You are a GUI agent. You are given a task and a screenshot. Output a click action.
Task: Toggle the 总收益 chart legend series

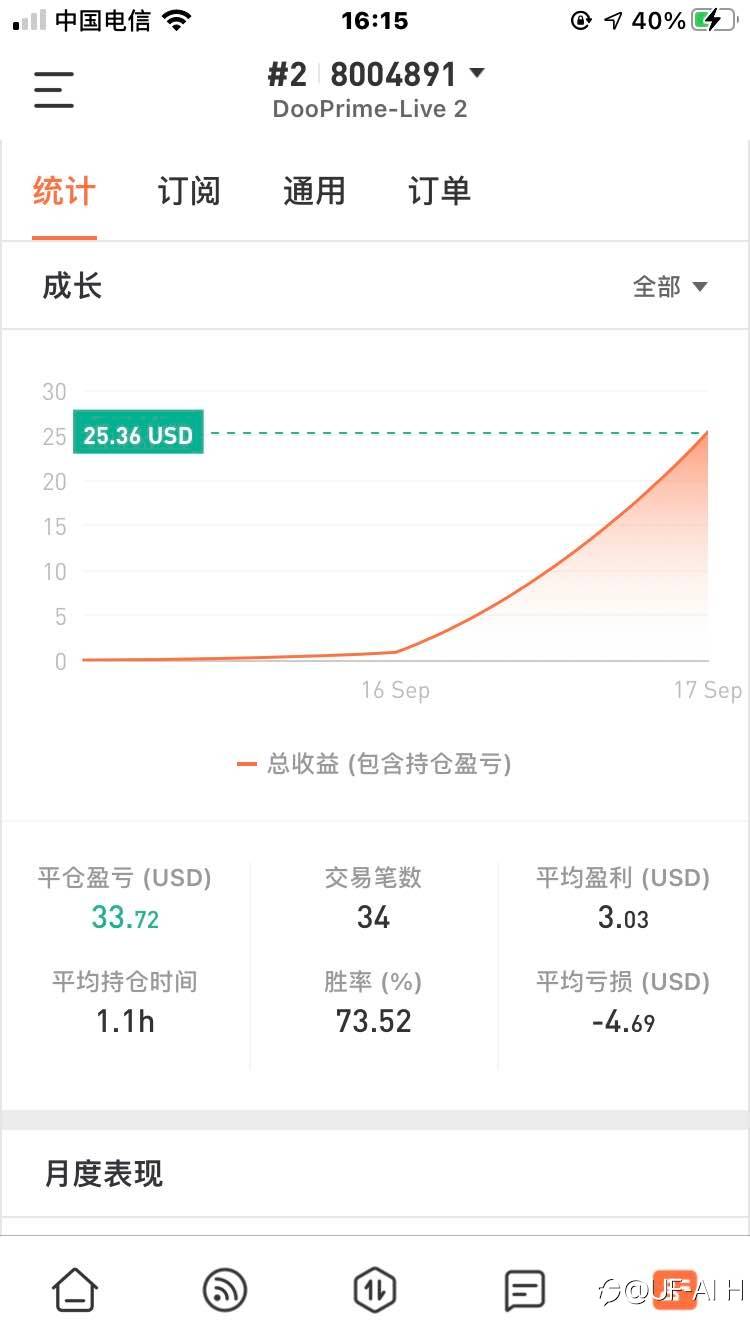pos(374,765)
